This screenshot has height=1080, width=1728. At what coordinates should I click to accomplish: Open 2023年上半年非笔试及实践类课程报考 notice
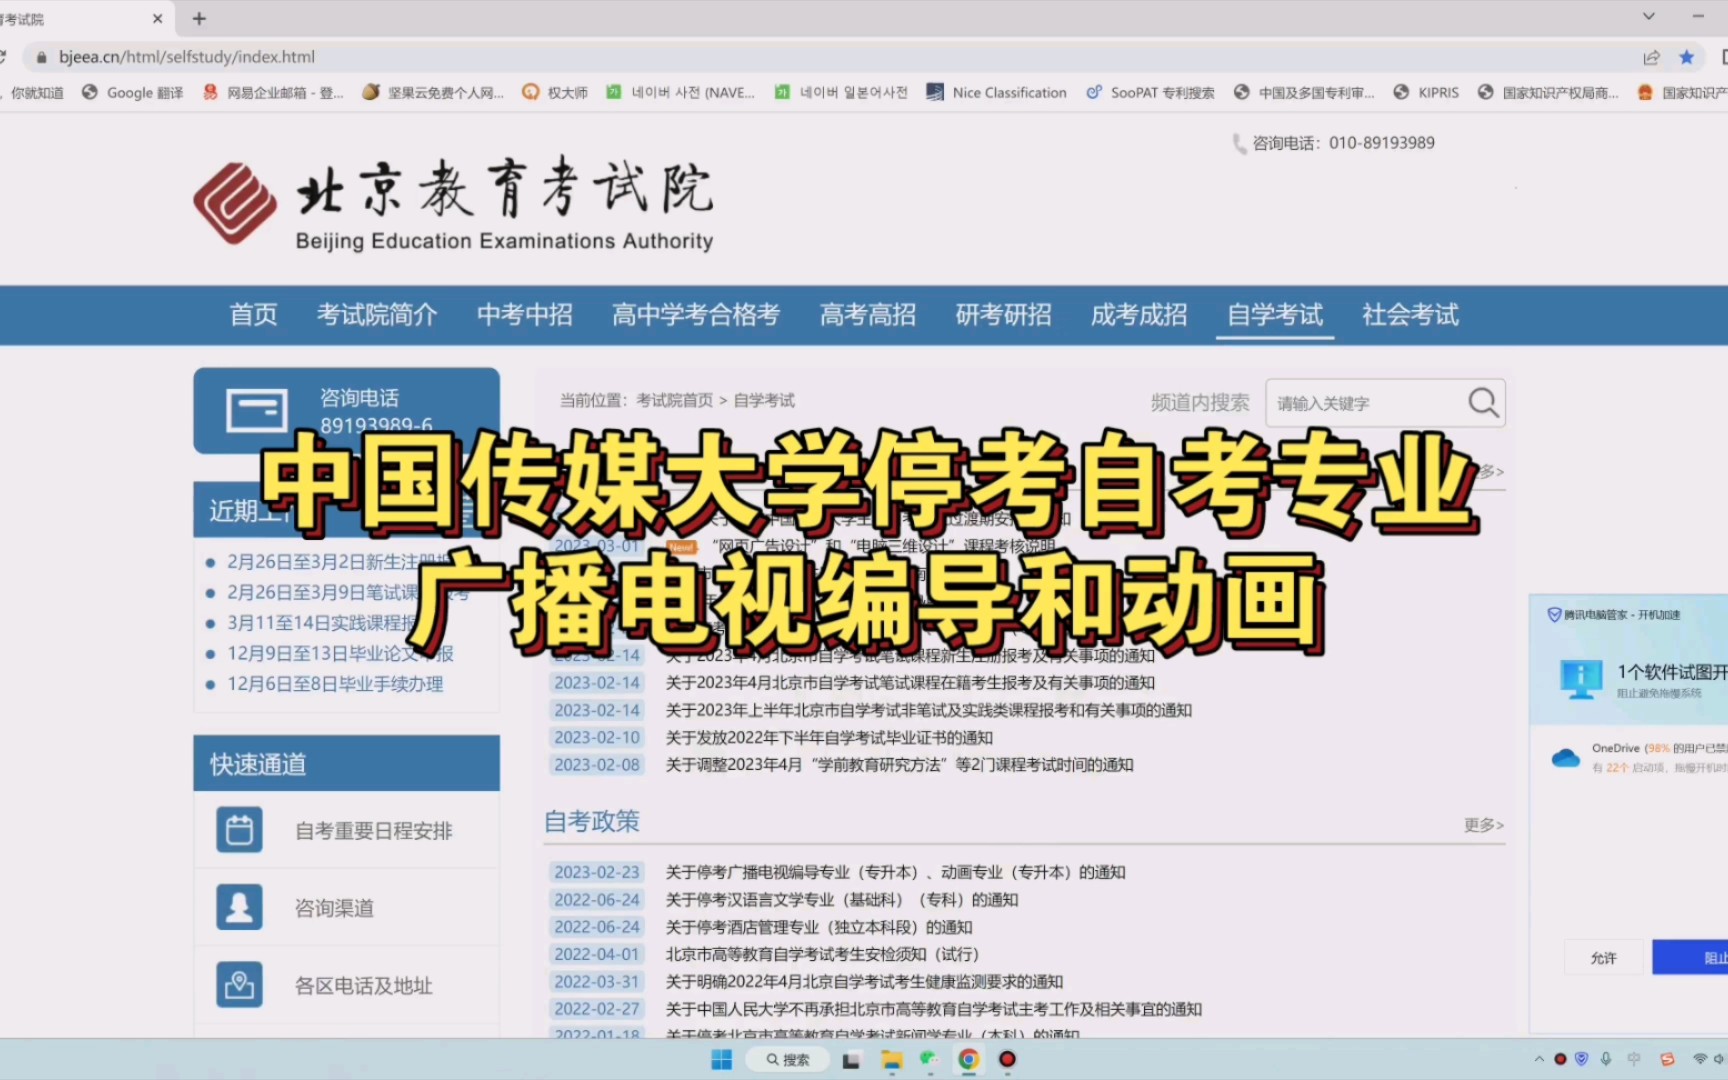929,710
